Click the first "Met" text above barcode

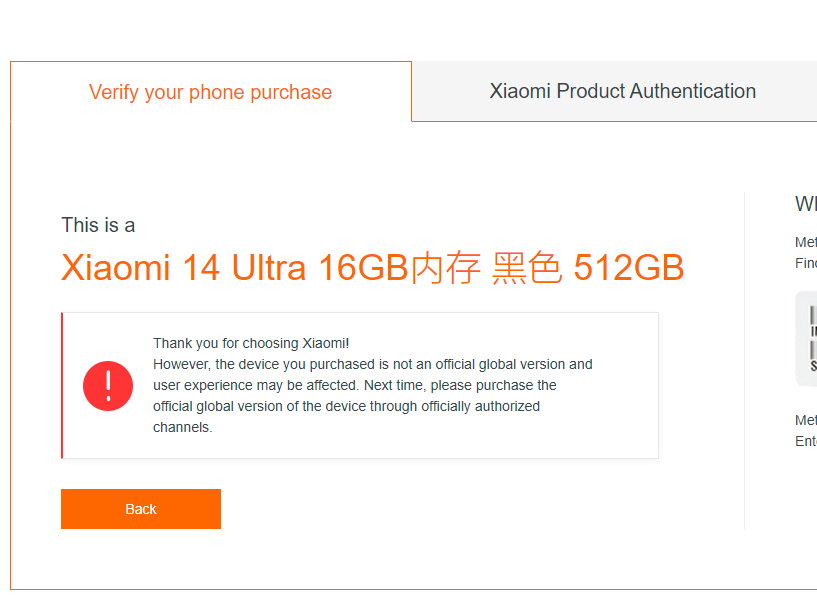[x=806, y=242]
